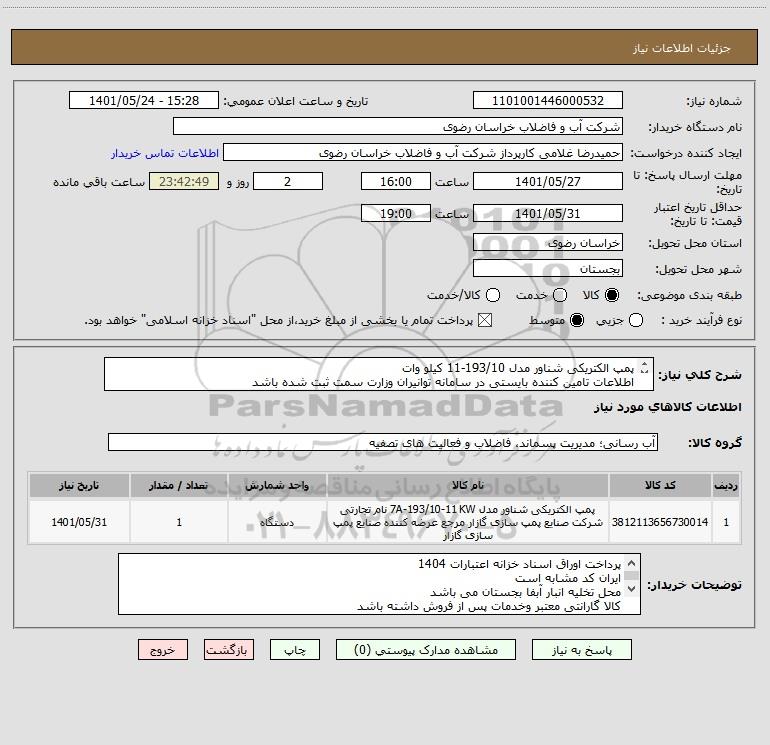This screenshot has width=770, height=745.
Task: Click the response deadline date 1401/05/27 field
Action: tap(548, 181)
